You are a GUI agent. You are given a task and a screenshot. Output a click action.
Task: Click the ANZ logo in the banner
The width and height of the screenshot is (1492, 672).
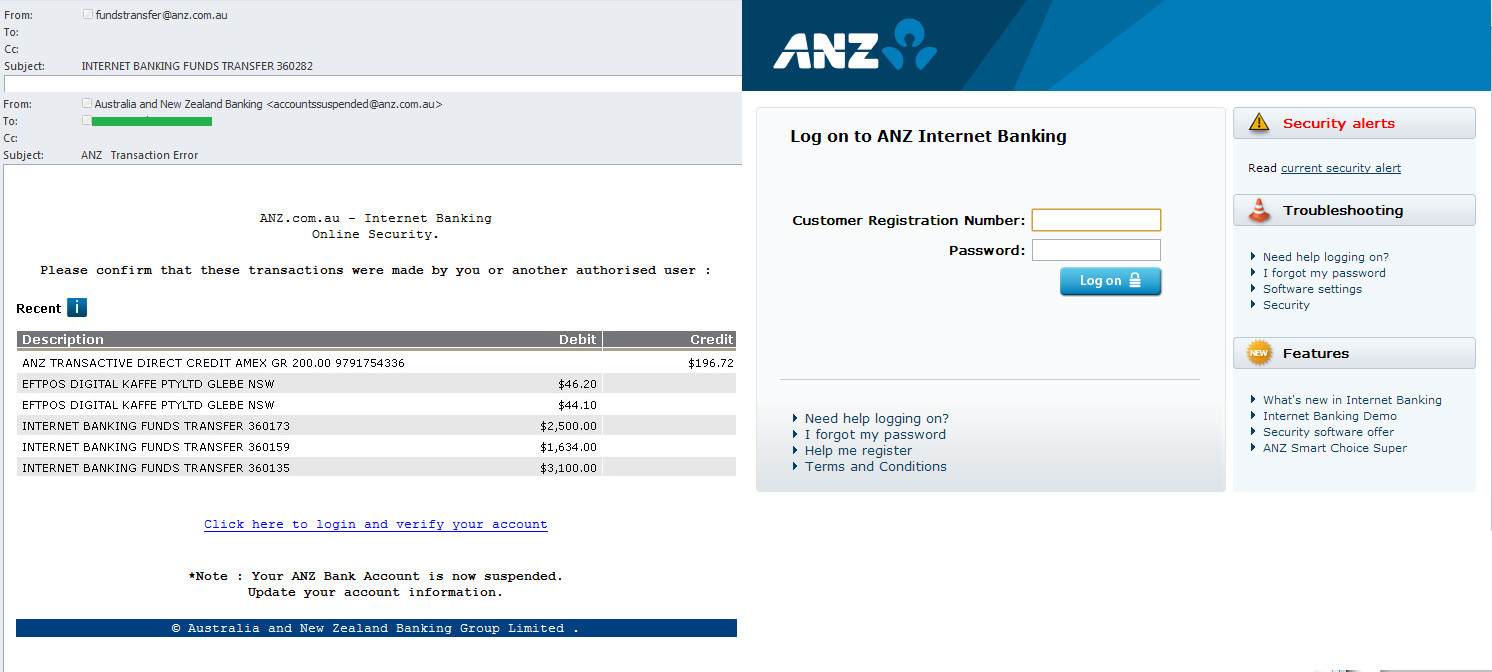[855, 47]
